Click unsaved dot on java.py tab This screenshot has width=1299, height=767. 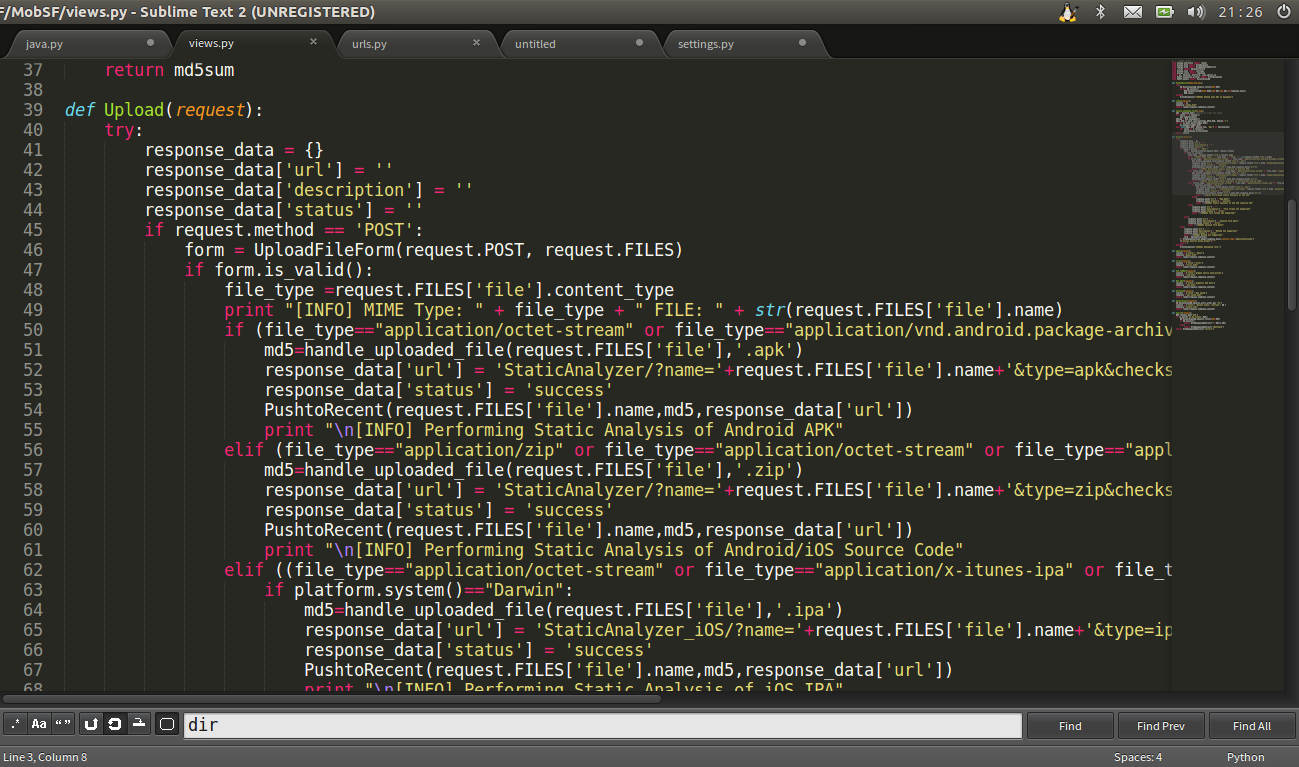[150, 43]
